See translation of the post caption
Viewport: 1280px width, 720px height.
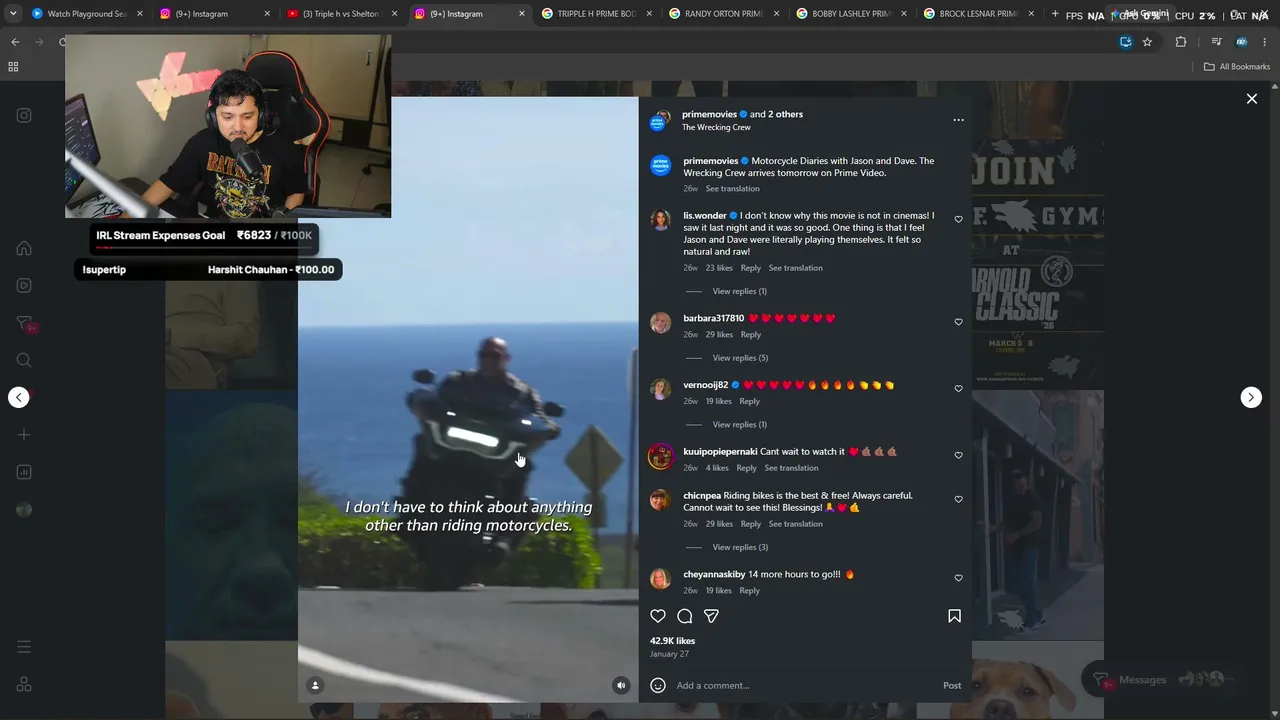733,189
